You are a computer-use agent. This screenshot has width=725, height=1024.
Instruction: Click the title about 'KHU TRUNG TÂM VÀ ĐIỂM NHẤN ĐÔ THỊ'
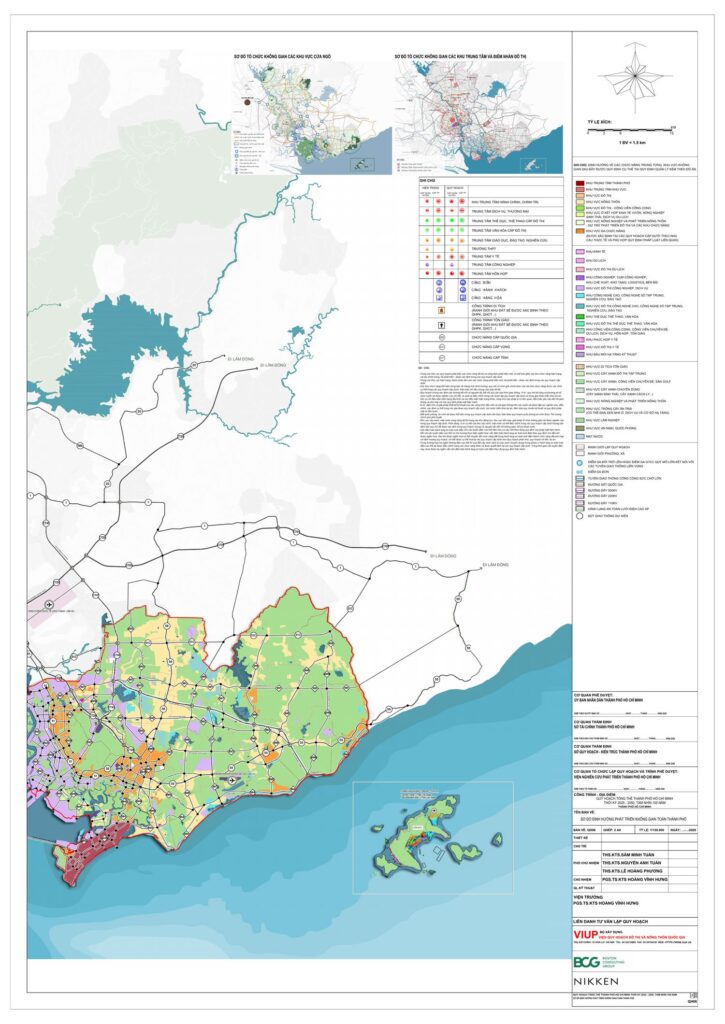click(461, 57)
